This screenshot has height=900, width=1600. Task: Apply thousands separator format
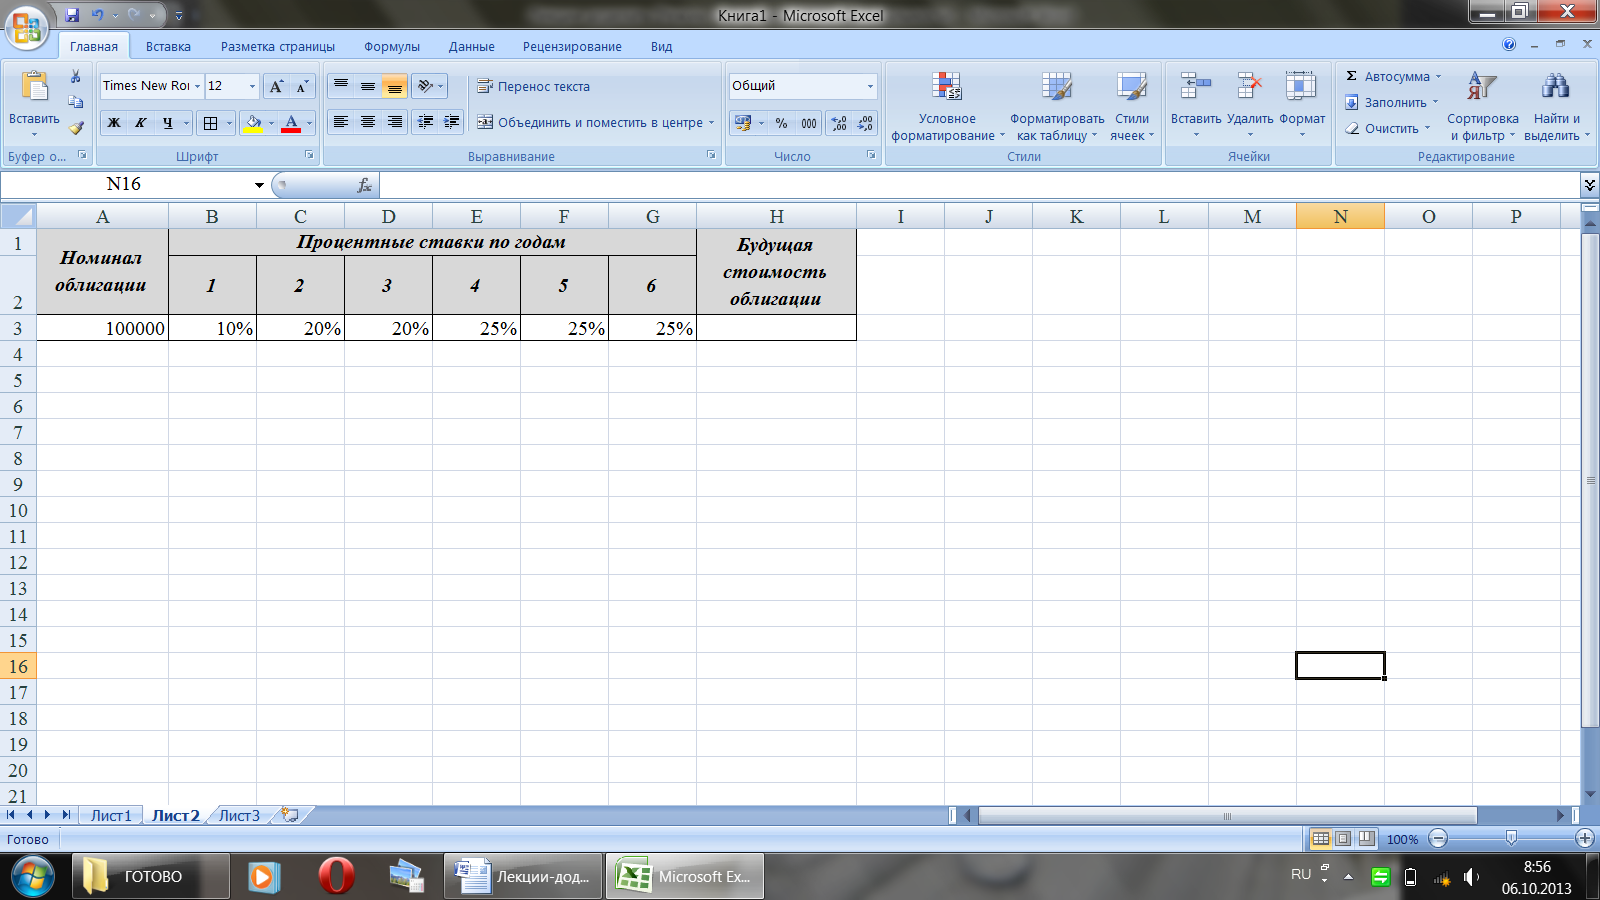tap(808, 123)
